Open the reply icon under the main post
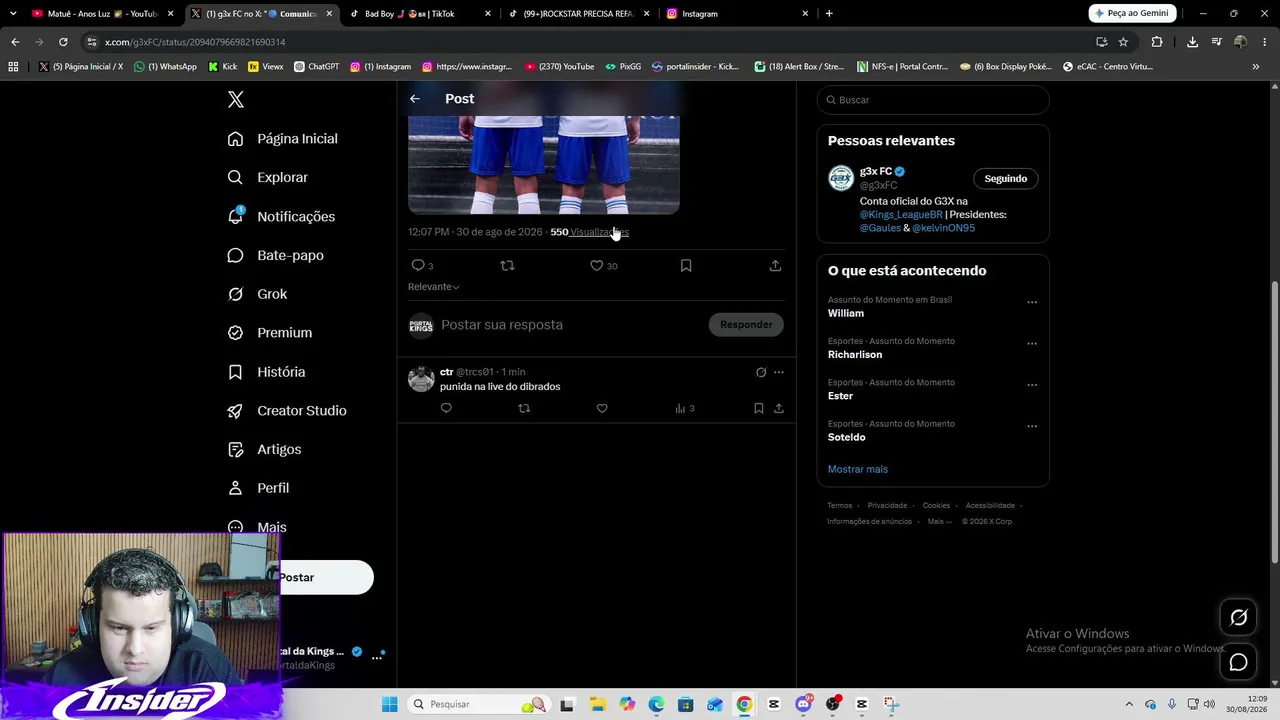 point(418,265)
